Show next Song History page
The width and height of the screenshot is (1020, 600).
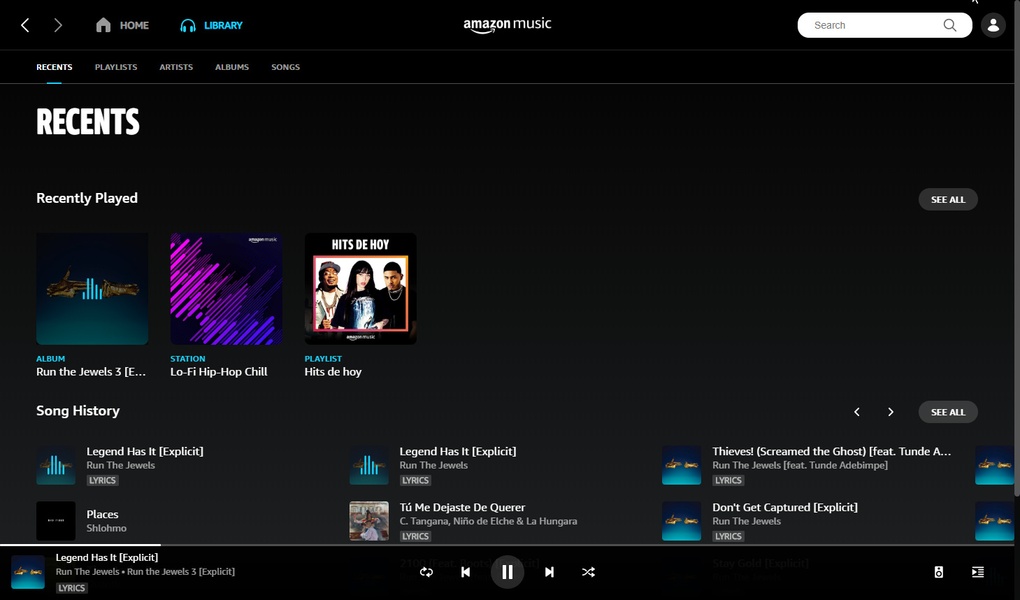(891, 412)
